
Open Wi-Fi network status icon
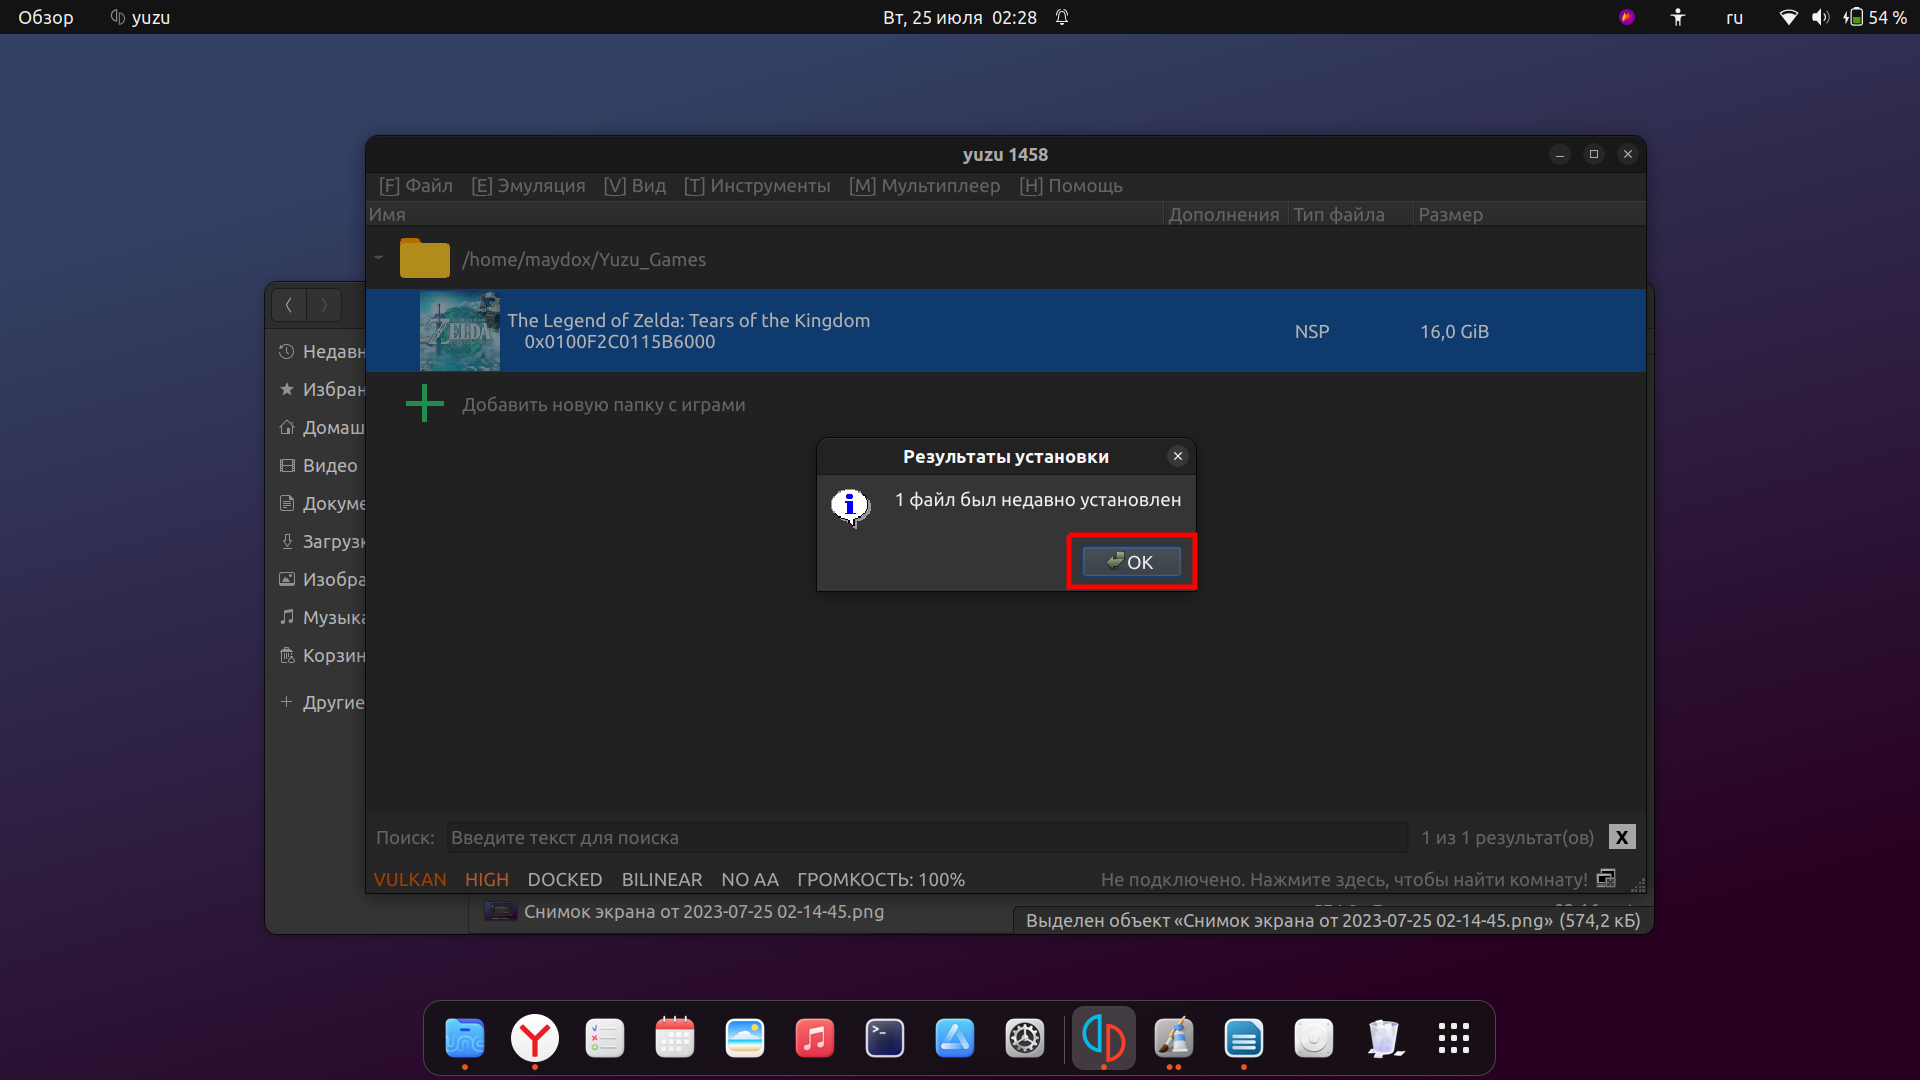1789,17
